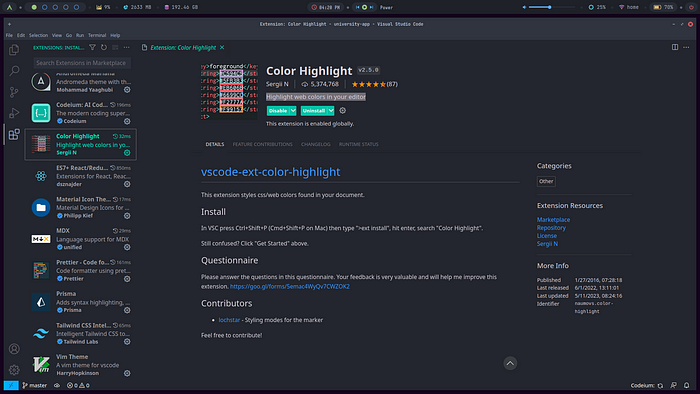Open the Explorer view in activity bar
700x394 pixels.
[14, 50]
